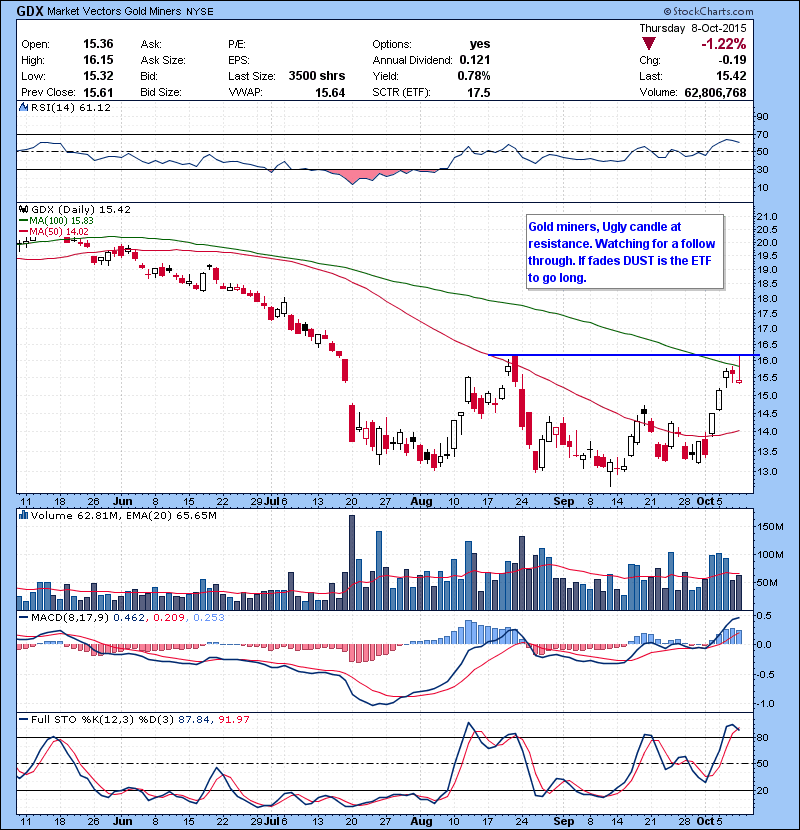Click the MACD histogram value 0.253
The width and height of the screenshot is (800, 830).
tap(209, 617)
